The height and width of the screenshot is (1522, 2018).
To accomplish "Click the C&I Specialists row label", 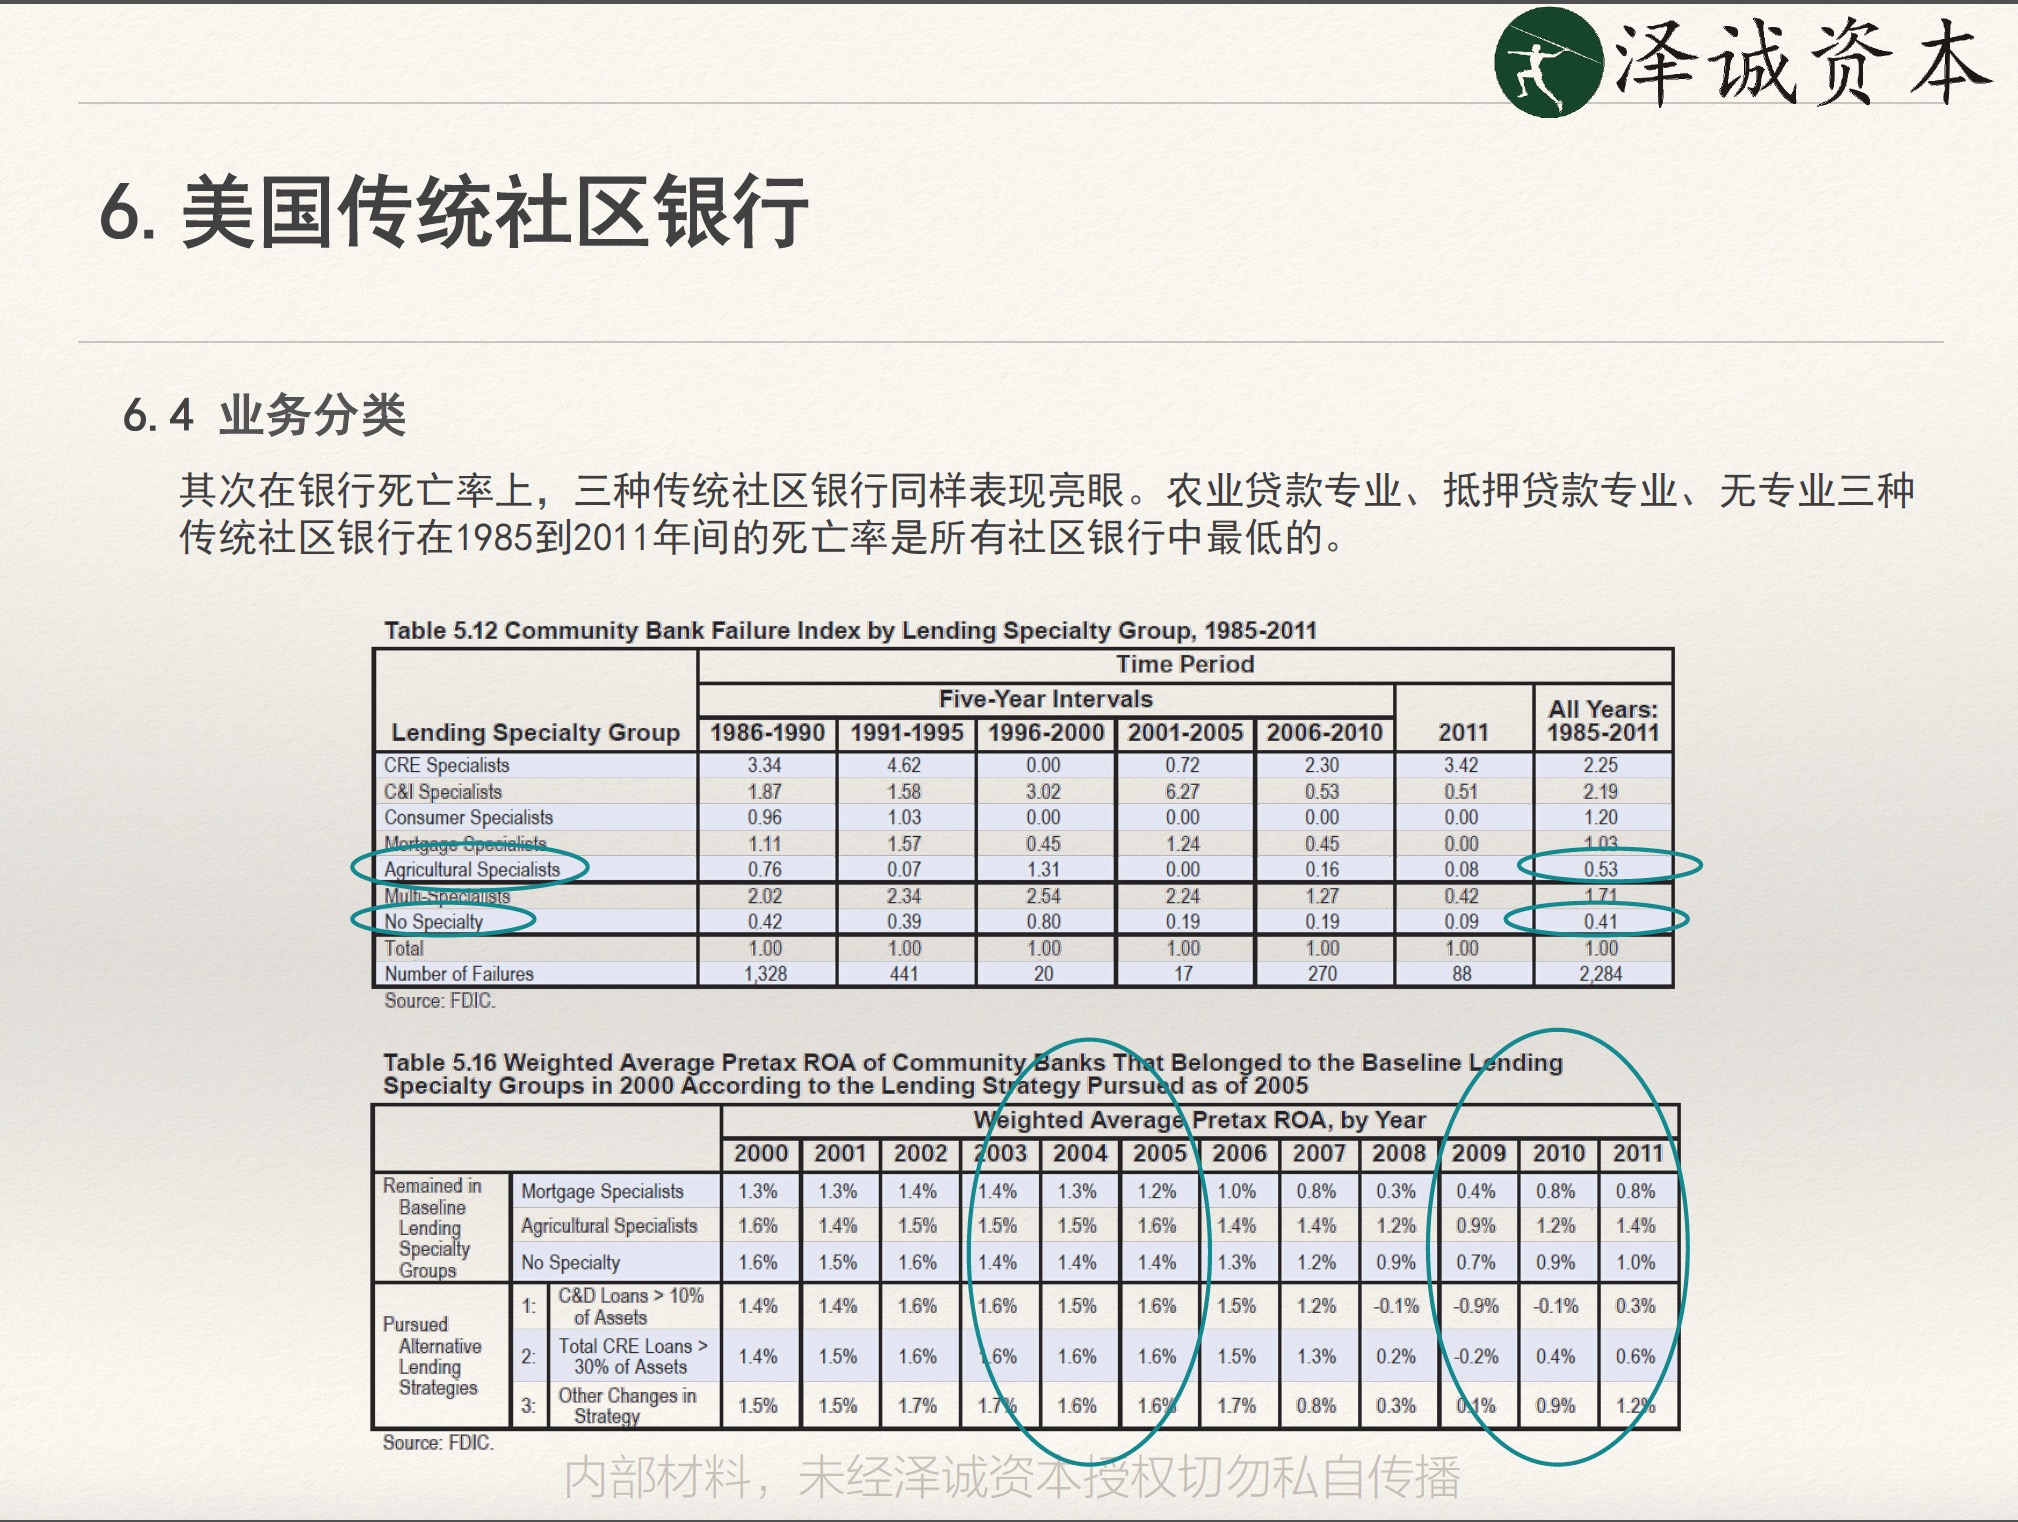I will 443,791.
